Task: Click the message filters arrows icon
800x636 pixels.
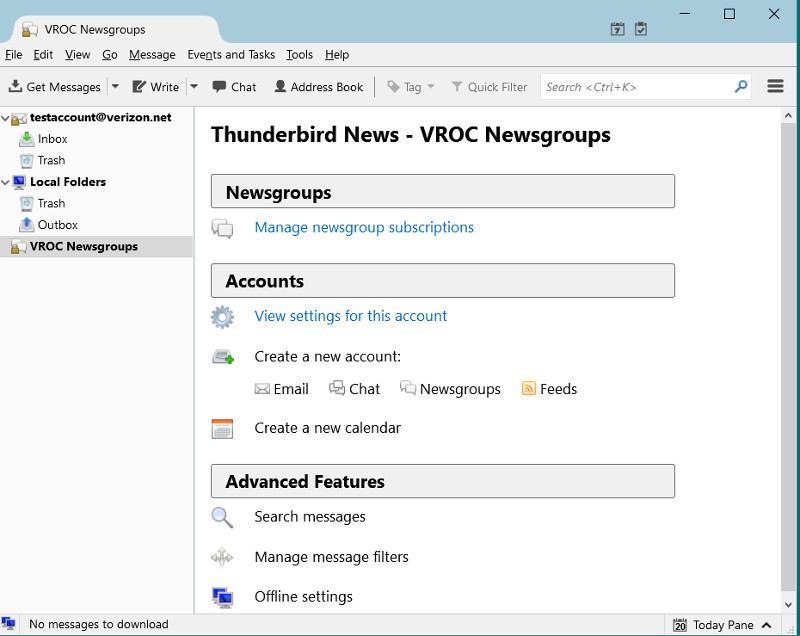Action: [x=222, y=557]
